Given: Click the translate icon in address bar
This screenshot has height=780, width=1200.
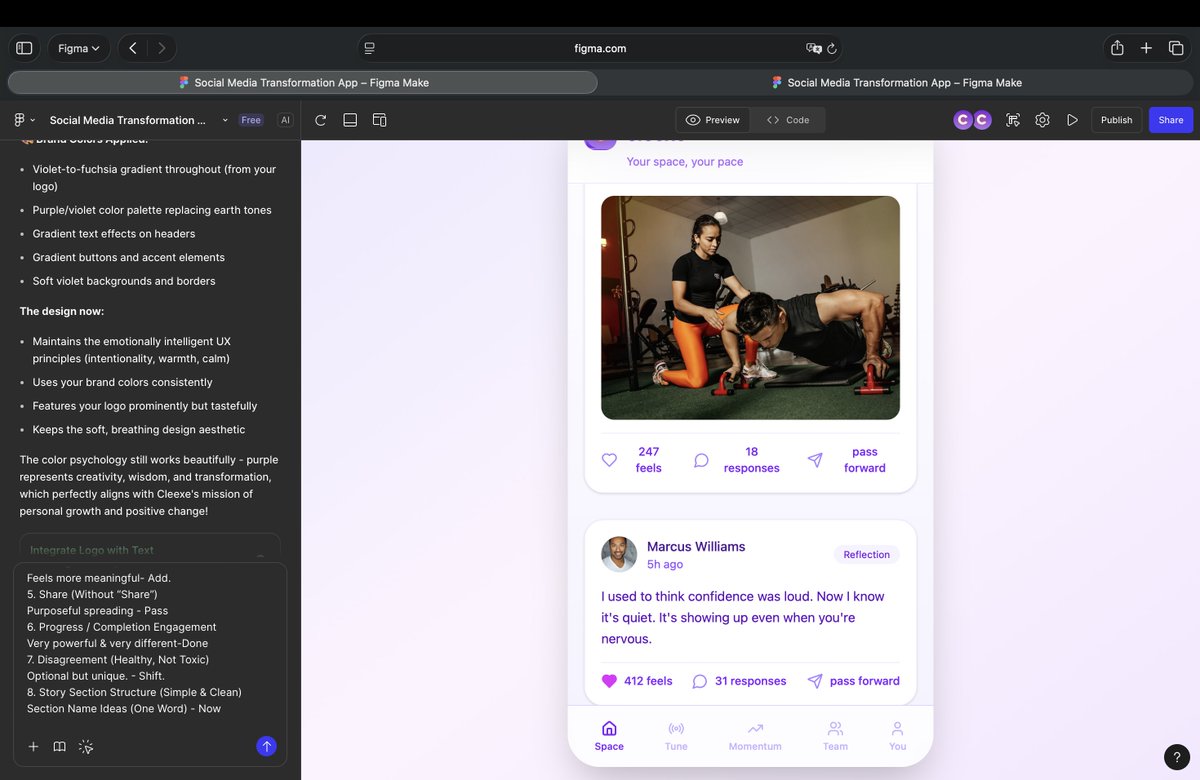Looking at the screenshot, I should (814, 48).
